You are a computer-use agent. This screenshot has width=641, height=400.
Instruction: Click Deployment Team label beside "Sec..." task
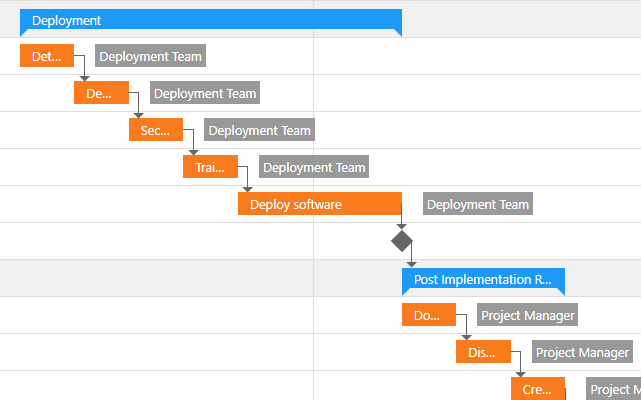(259, 130)
